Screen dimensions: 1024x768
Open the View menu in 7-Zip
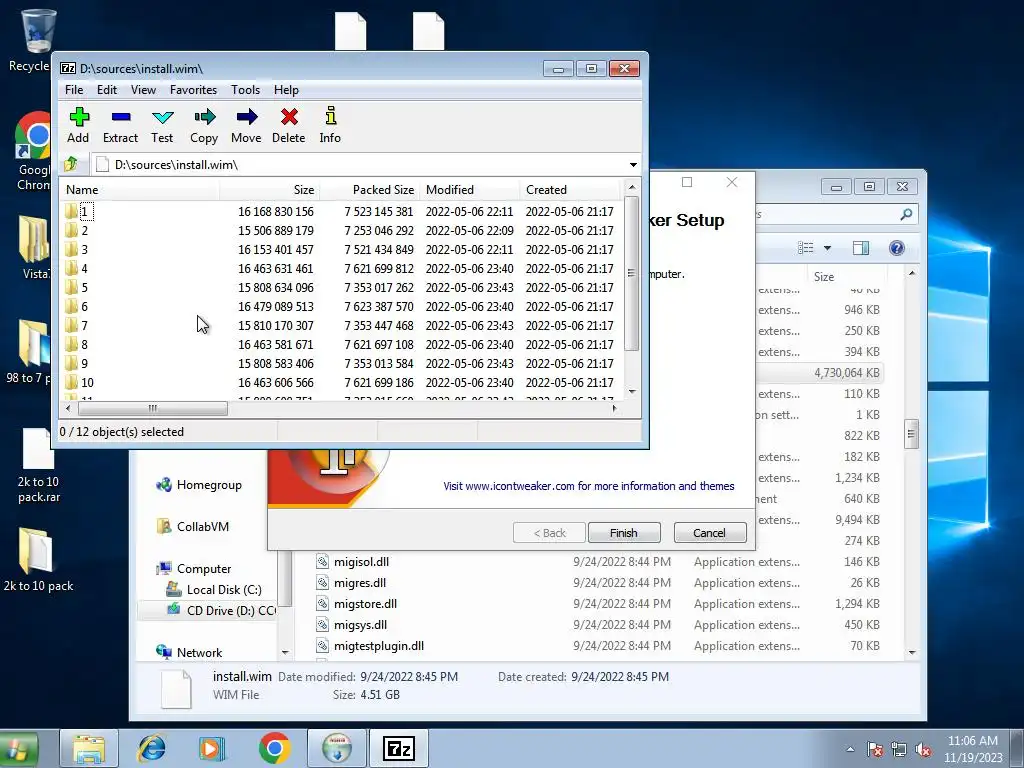(x=143, y=90)
